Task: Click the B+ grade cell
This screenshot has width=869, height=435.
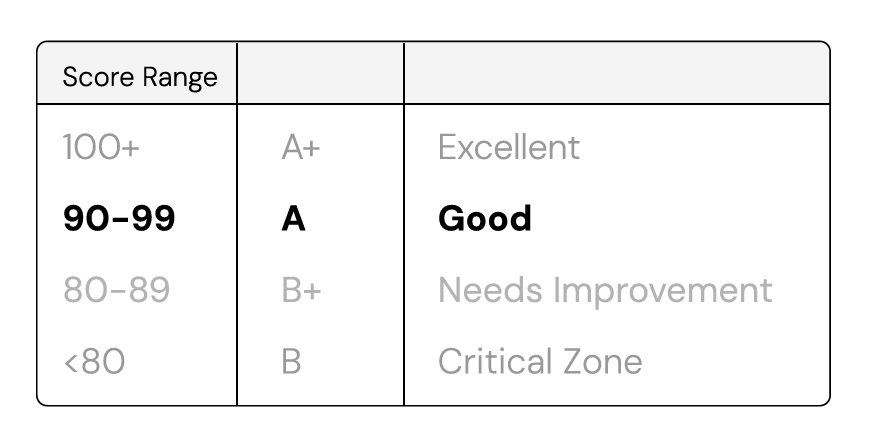Action: click(301, 290)
